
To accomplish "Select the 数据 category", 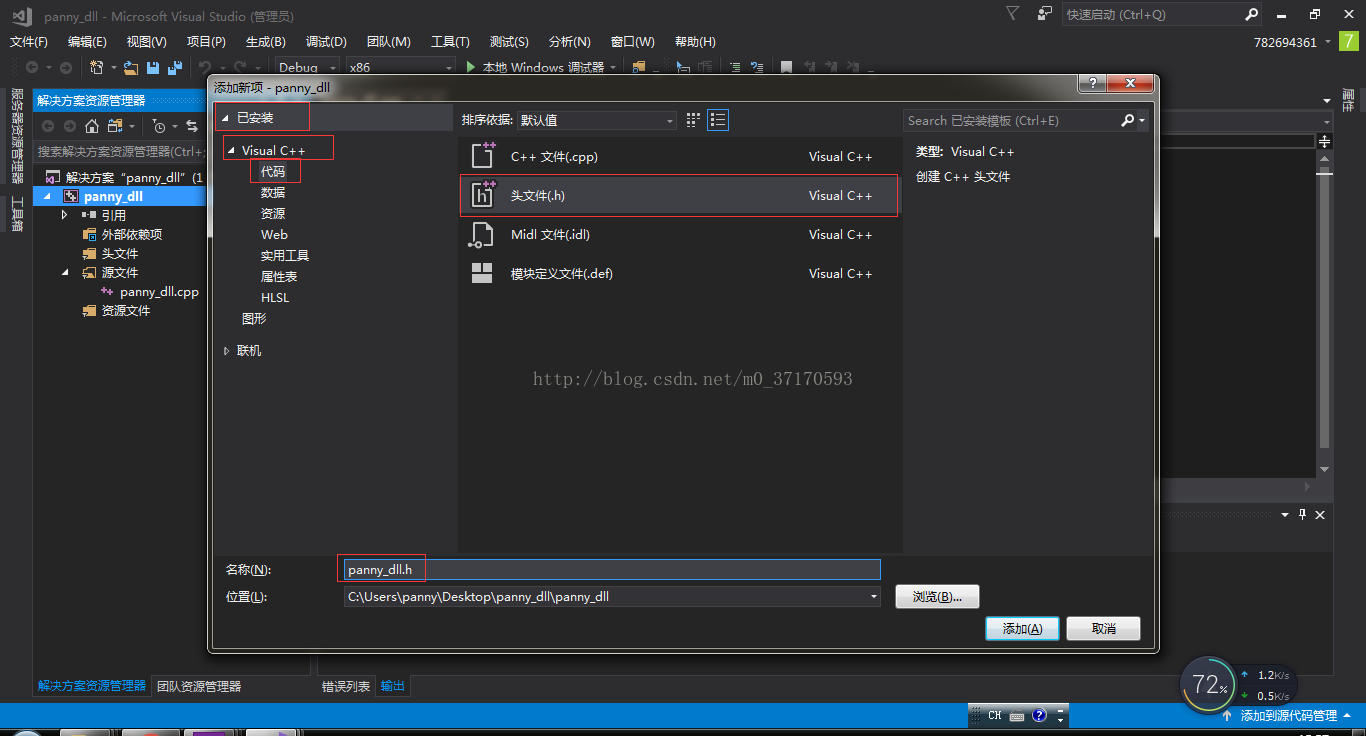I will point(273,193).
